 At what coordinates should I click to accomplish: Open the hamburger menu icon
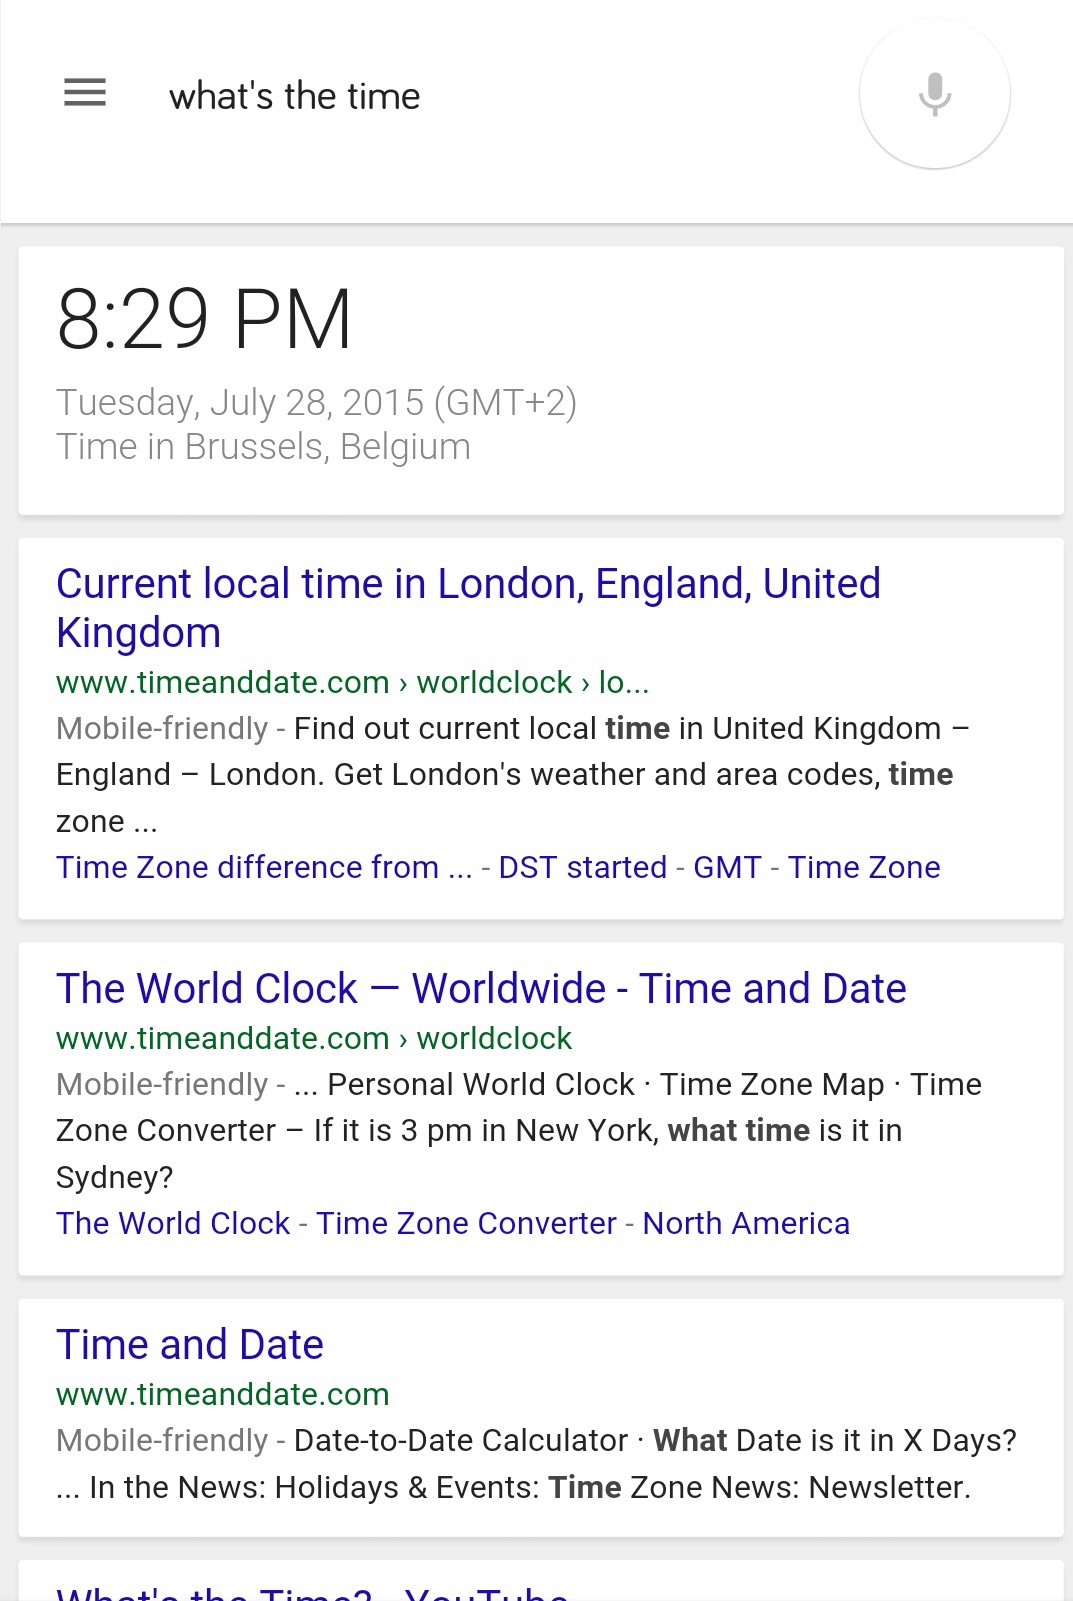[85, 93]
